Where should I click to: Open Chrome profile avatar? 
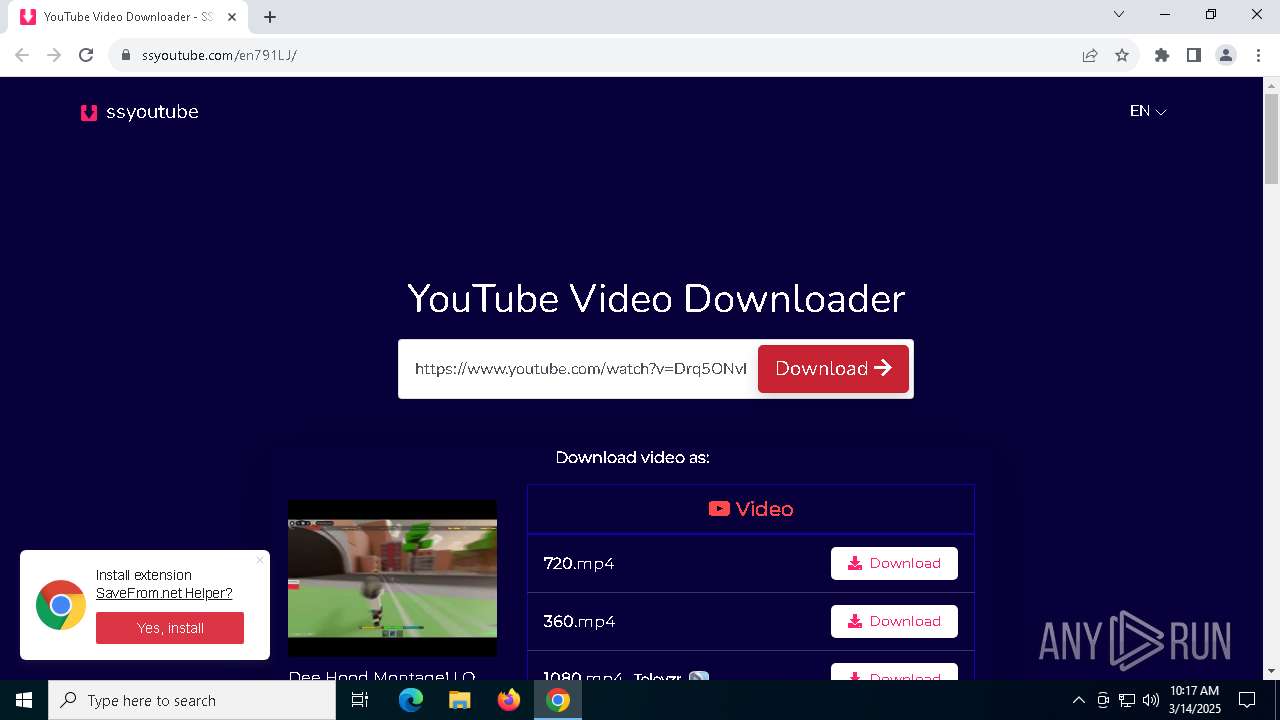tap(1226, 55)
